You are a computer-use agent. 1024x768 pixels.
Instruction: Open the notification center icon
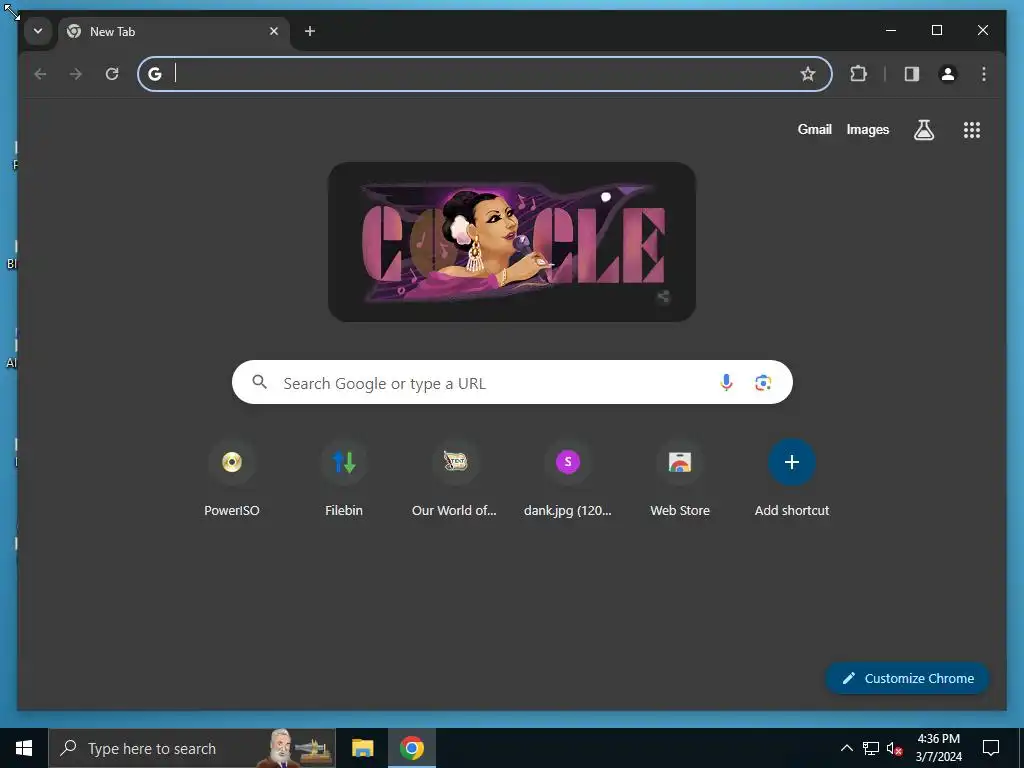click(991, 748)
